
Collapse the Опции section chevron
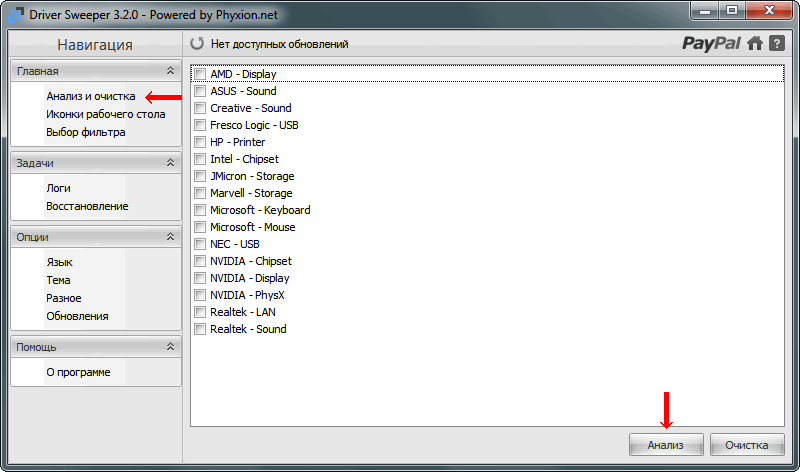pyautogui.click(x=170, y=237)
